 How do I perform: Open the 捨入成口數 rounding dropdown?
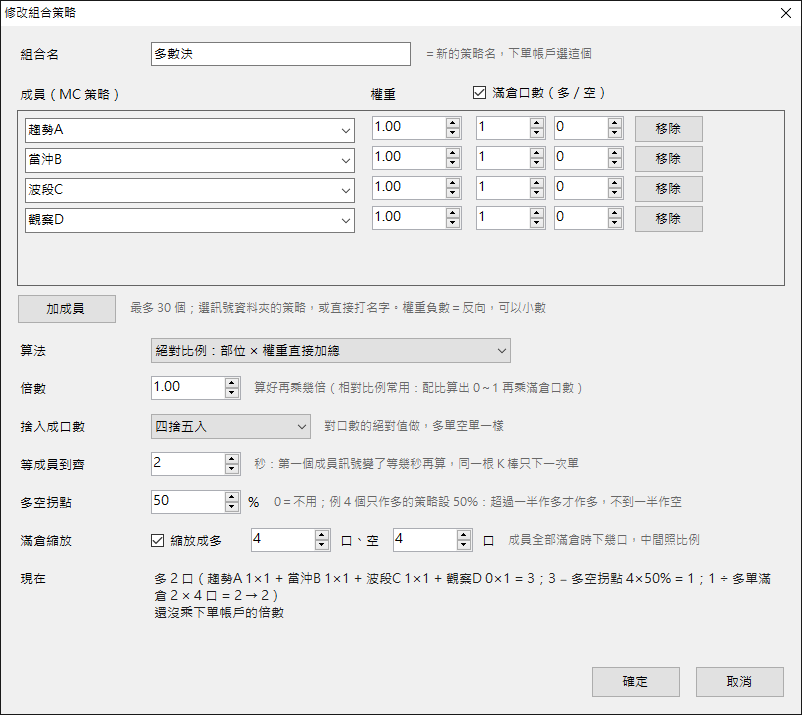[x=231, y=426]
